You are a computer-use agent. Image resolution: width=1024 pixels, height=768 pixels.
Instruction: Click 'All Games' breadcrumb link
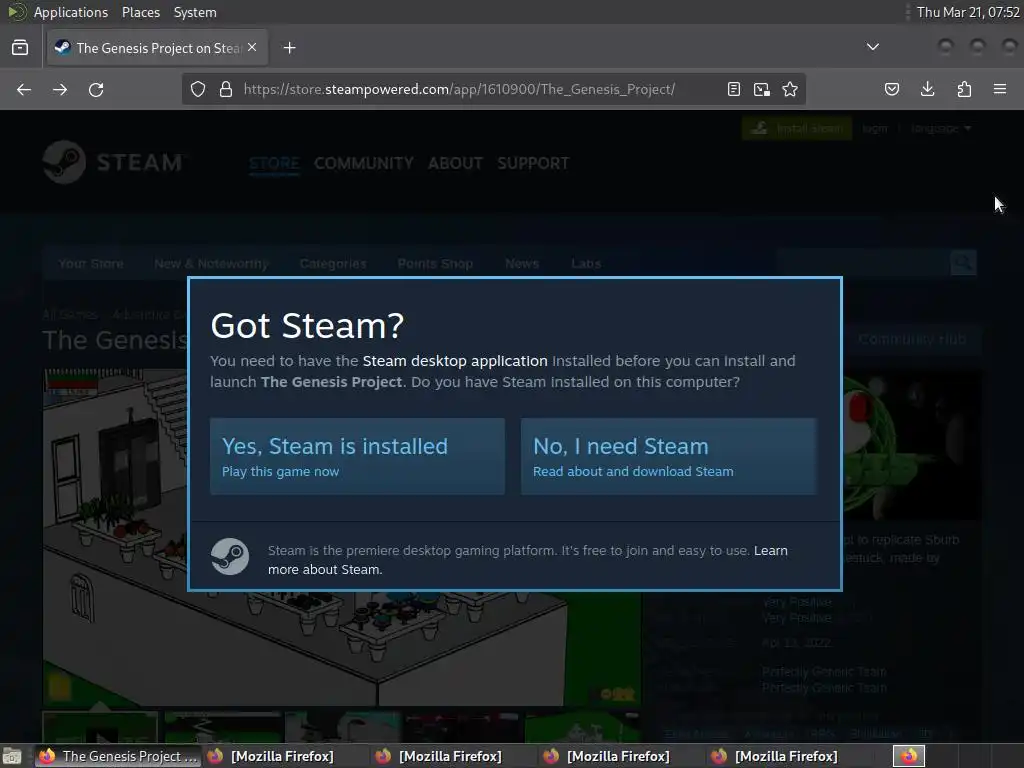click(70, 315)
